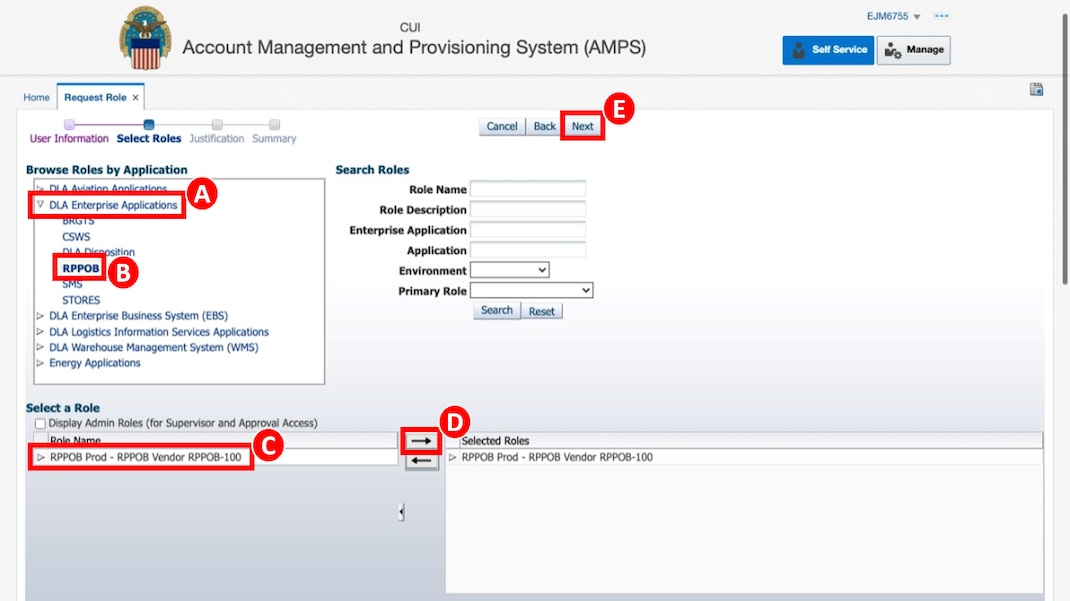The image size is (1070, 601).
Task: Open the Self Service section
Action: (x=828, y=50)
